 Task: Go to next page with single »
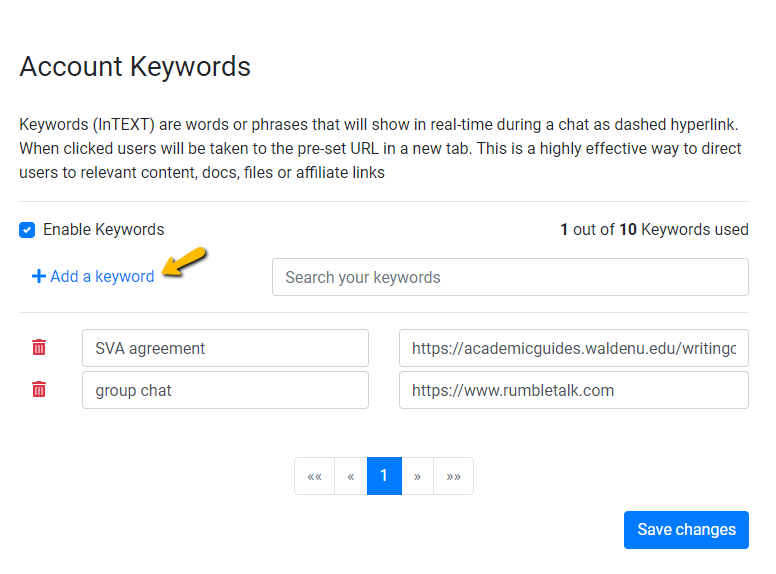[x=417, y=476]
